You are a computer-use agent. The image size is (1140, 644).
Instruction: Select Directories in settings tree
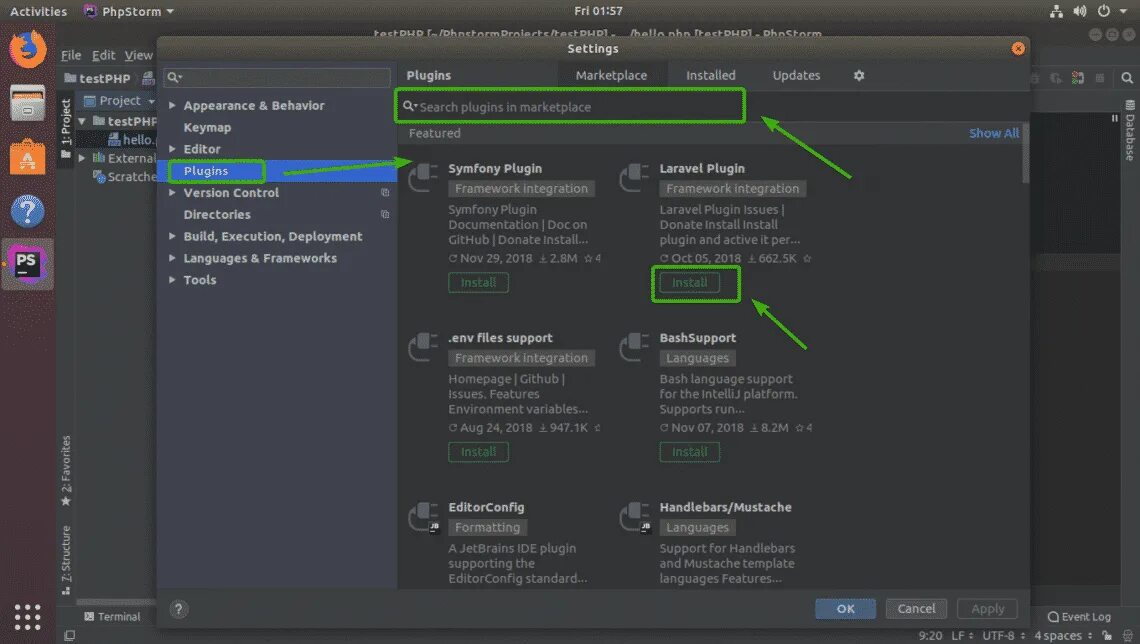pyautogui.click(x=217, y=214)
